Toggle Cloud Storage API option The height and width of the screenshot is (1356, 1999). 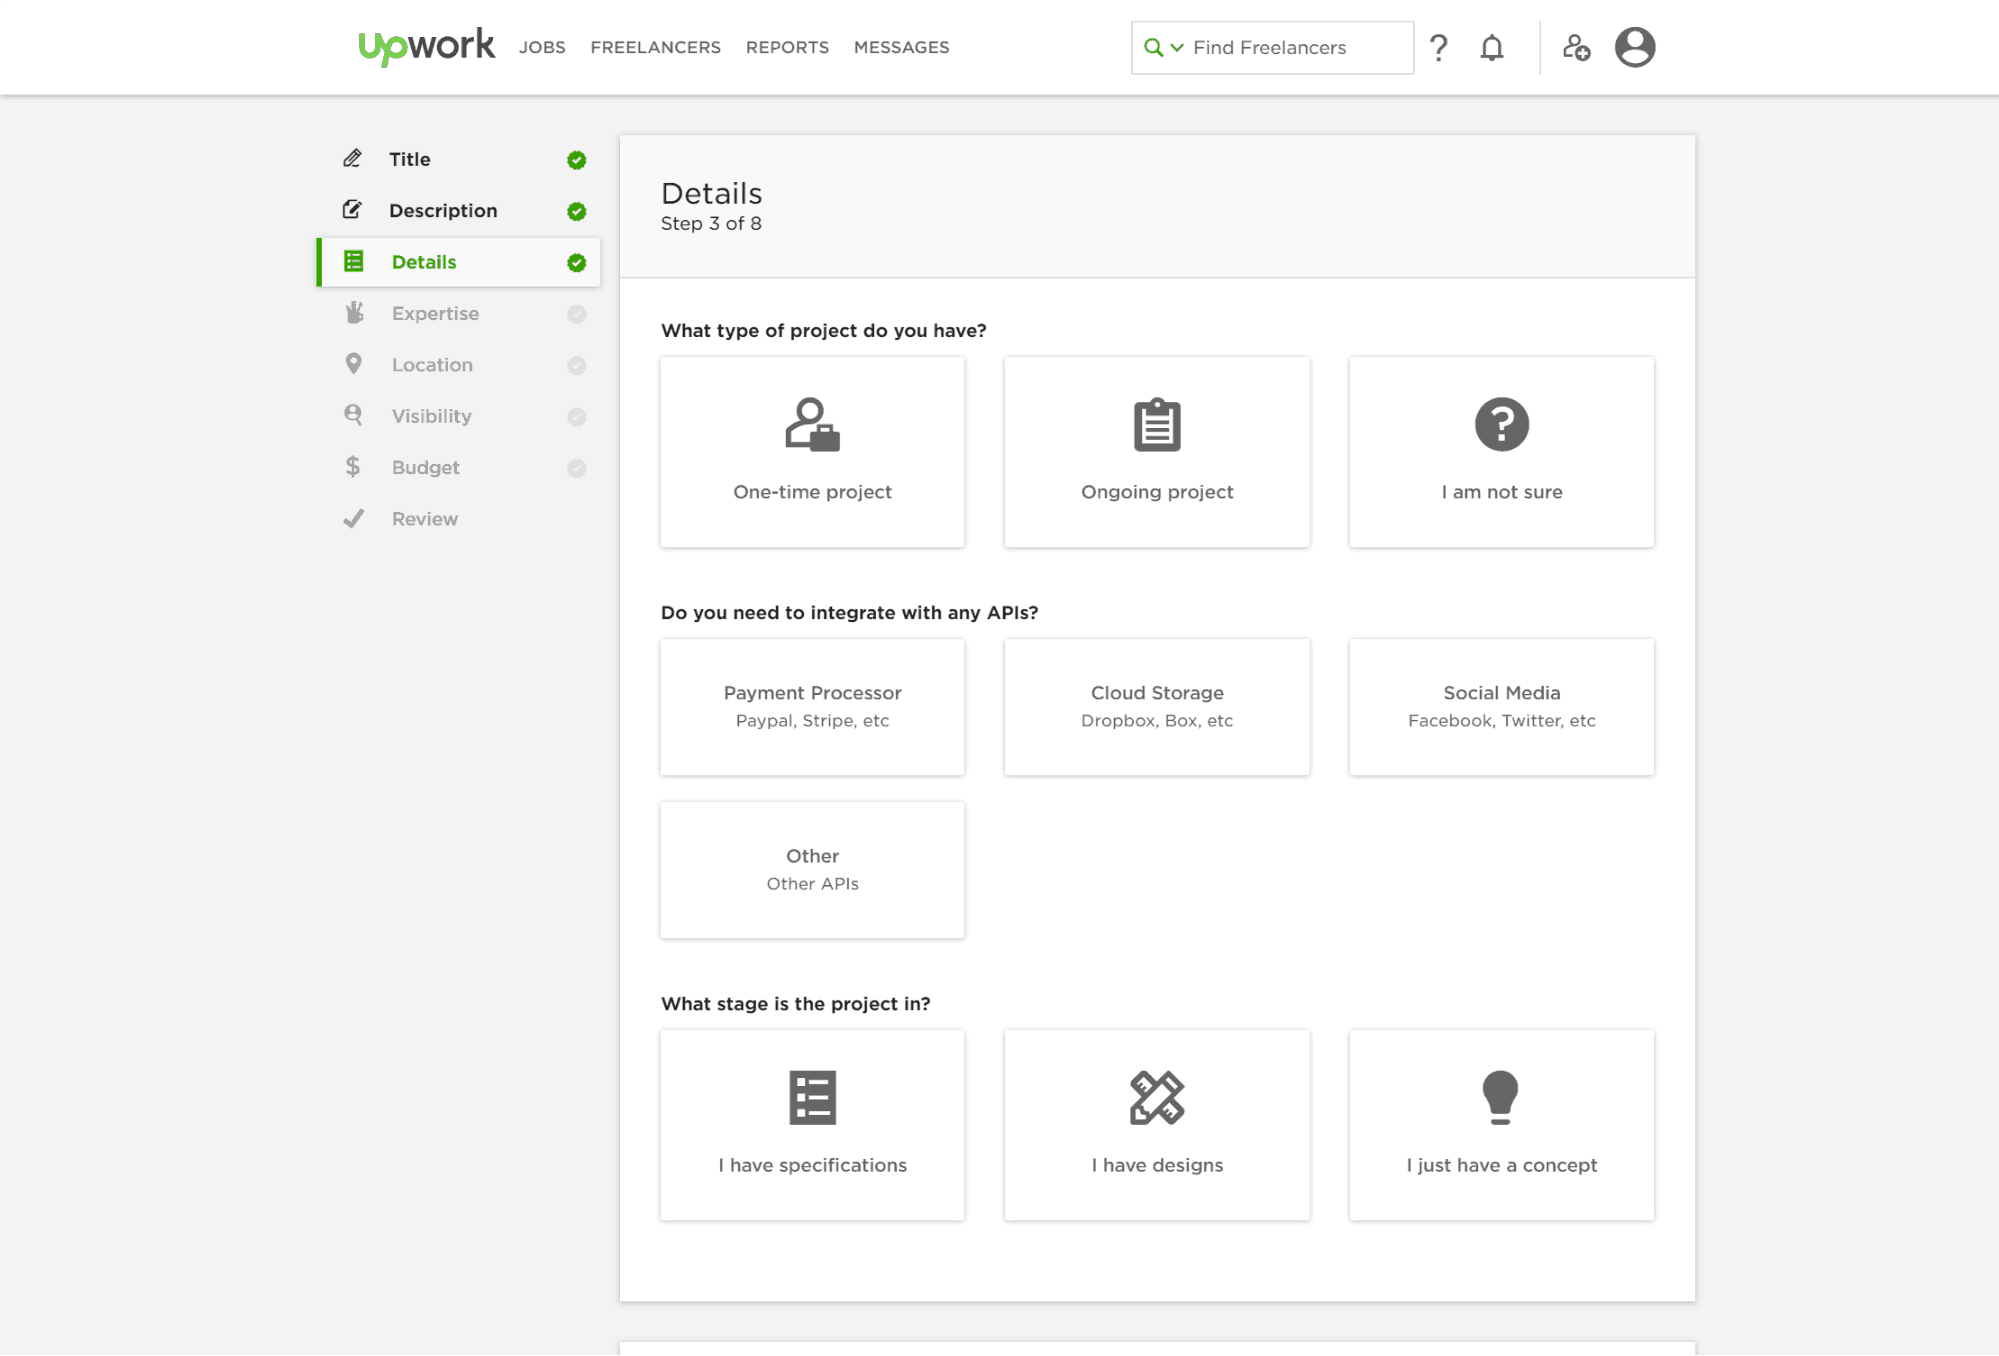pos(1157,707)
